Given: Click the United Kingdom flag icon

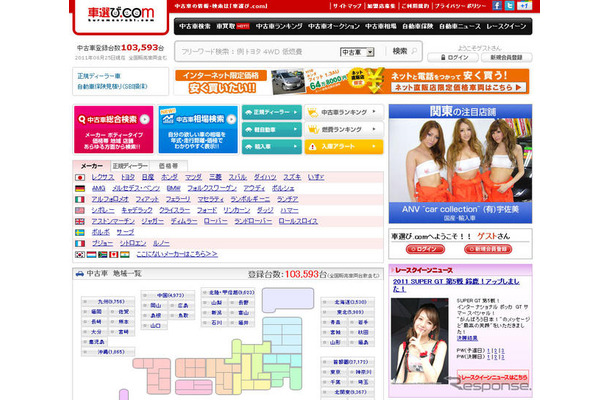Looking at the screenshot, I should coord(80,221).
